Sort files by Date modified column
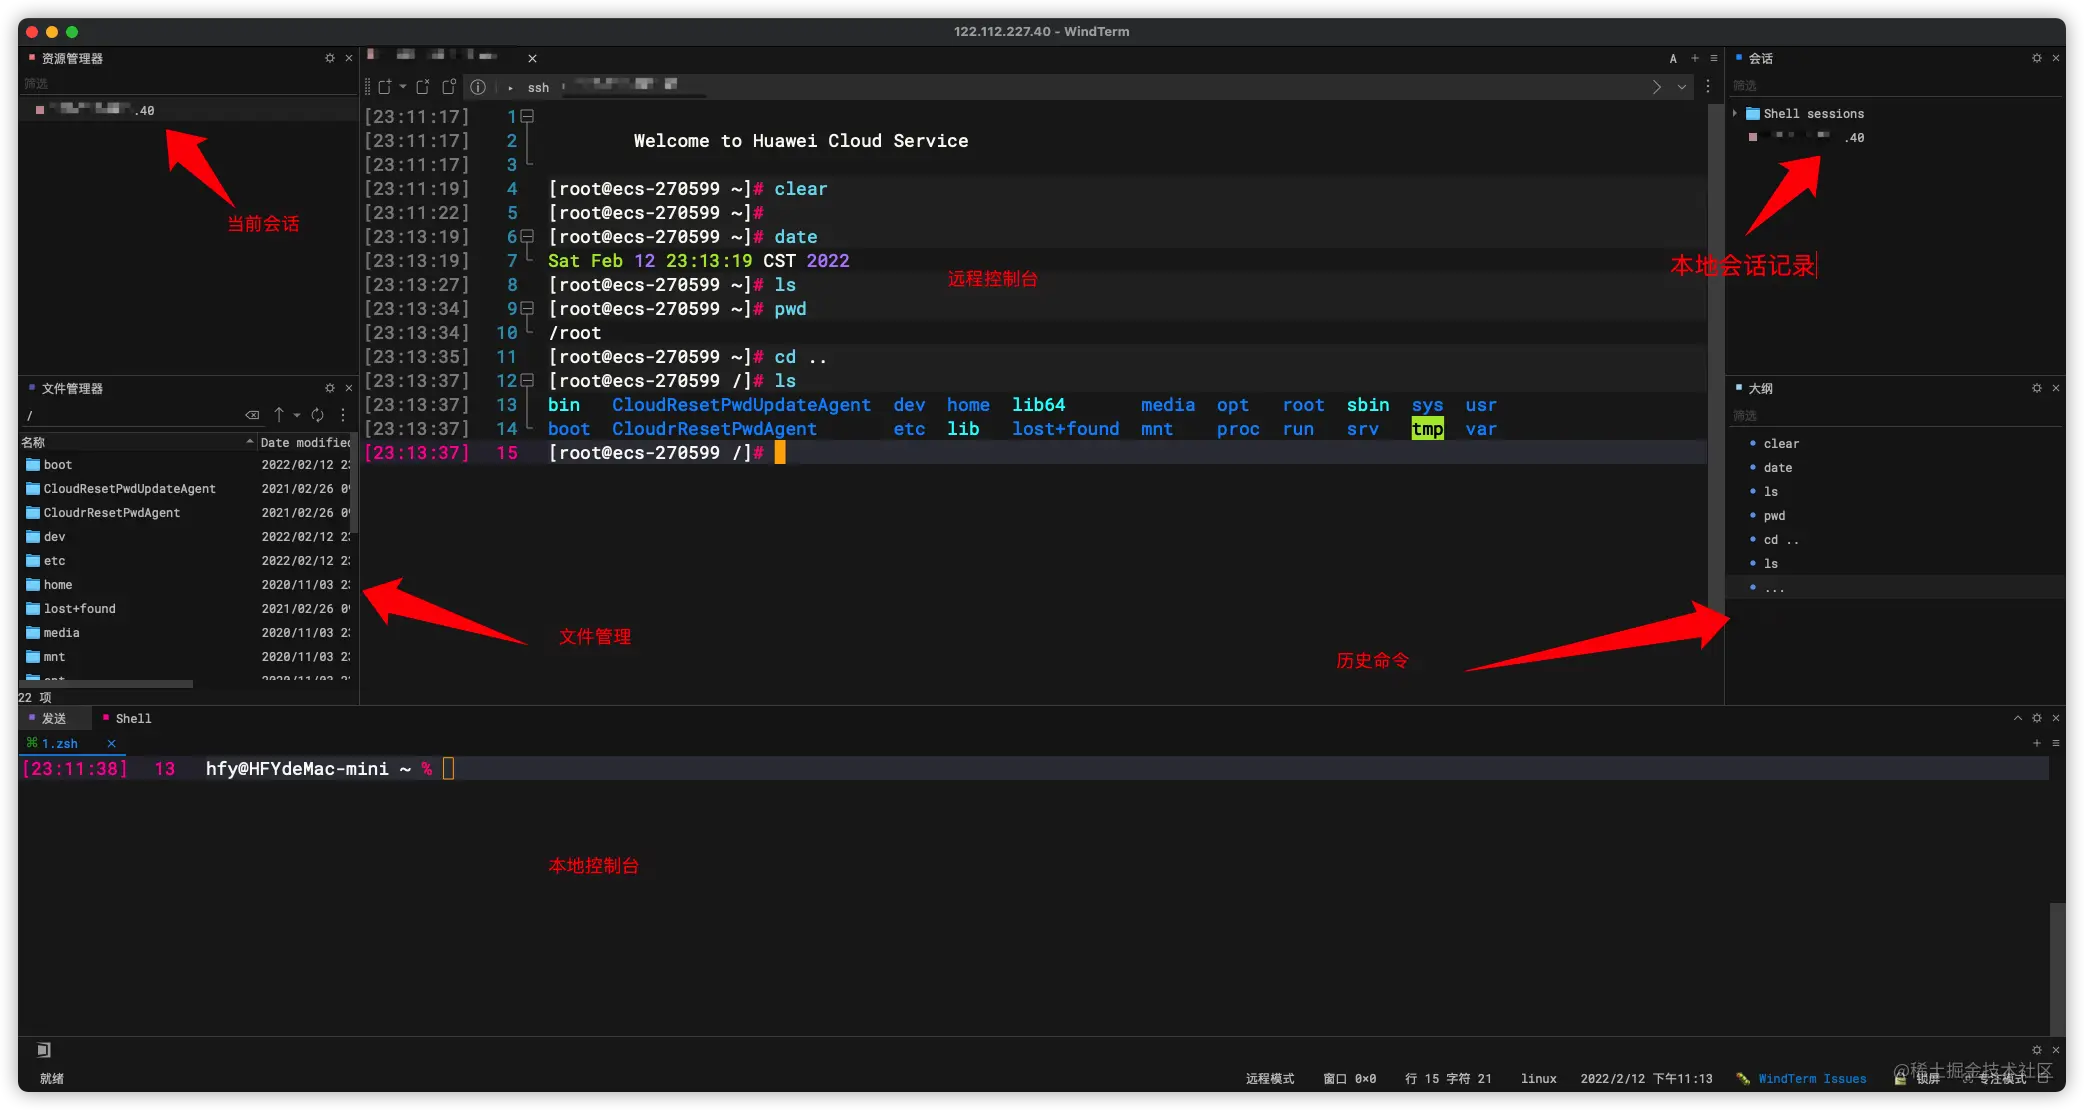This screenshot has height=1110, width=2084. [x=305, y=442]
